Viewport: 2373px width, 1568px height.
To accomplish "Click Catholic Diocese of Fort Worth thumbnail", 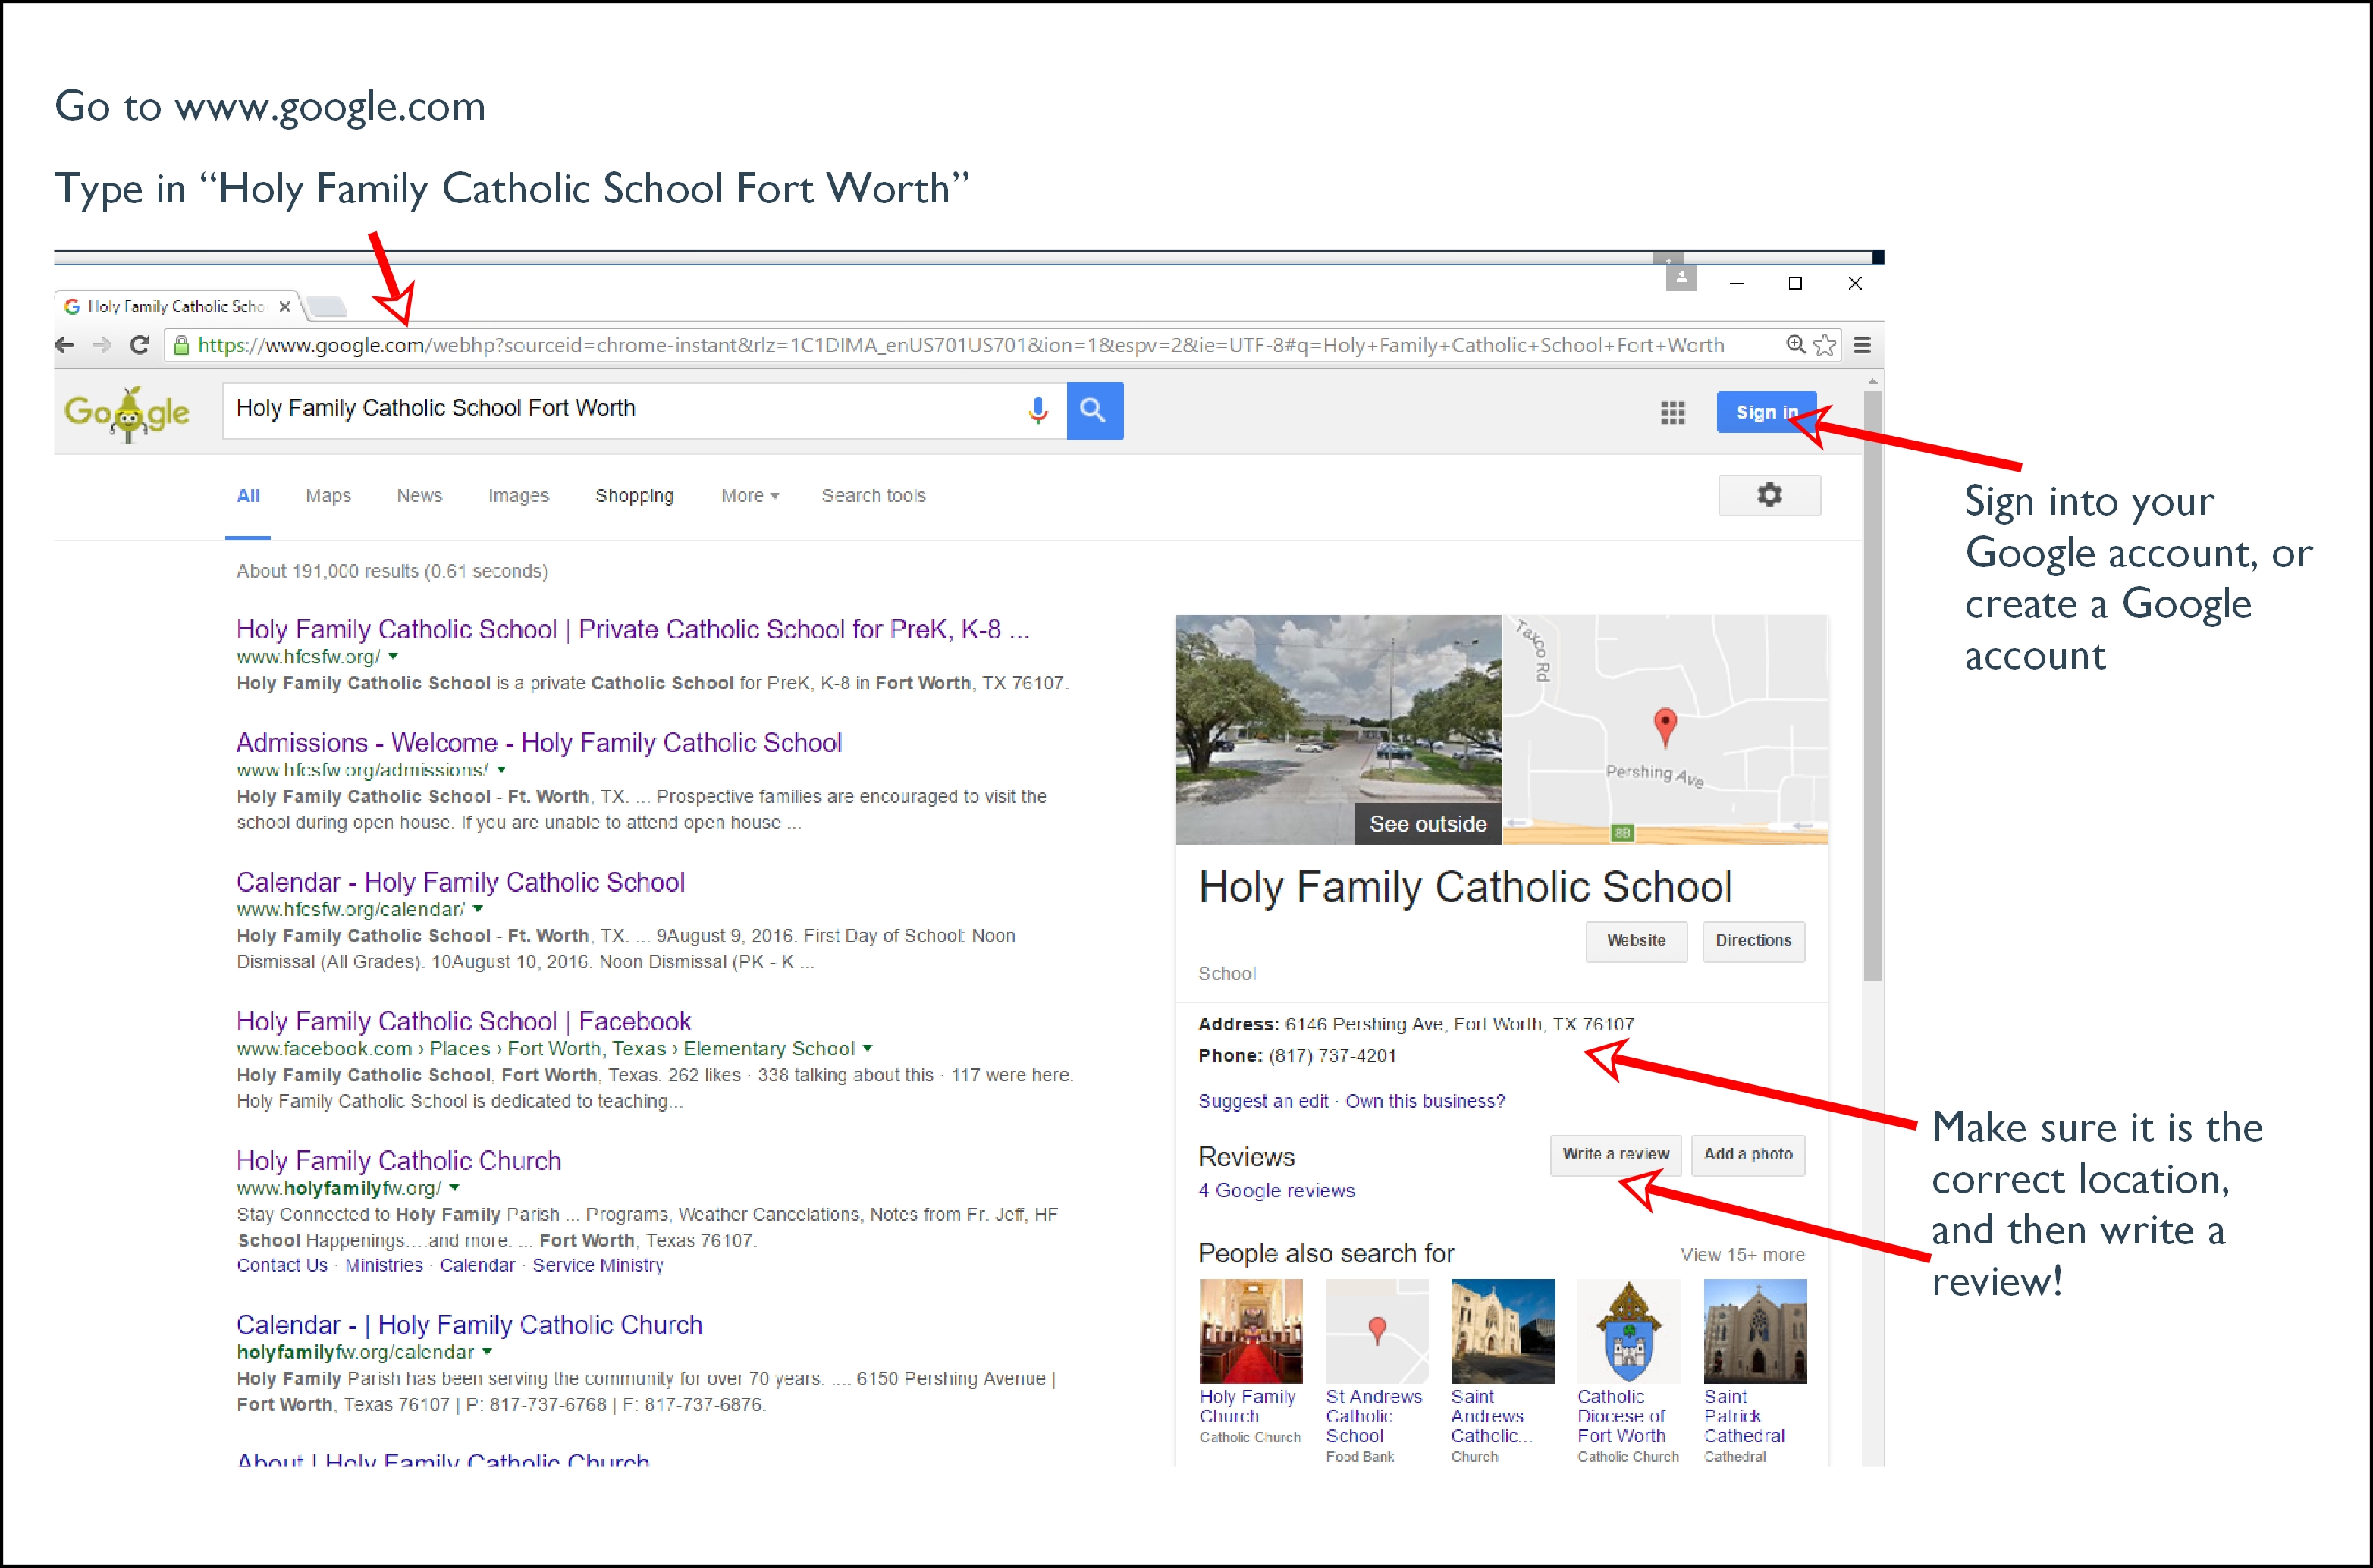I will [1629, 1332].
